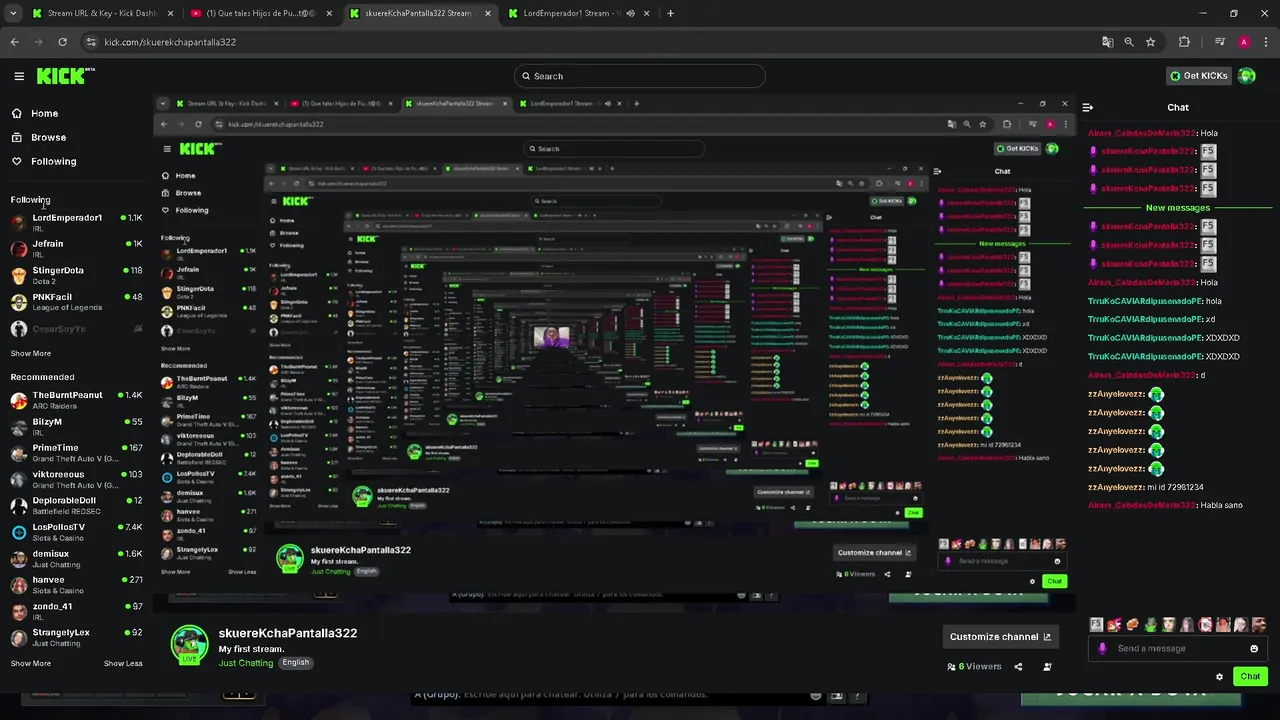This screenshot has height=720, width=1280.
Task: Expand recommended list with Show More
Action: [x=31, y=663]
